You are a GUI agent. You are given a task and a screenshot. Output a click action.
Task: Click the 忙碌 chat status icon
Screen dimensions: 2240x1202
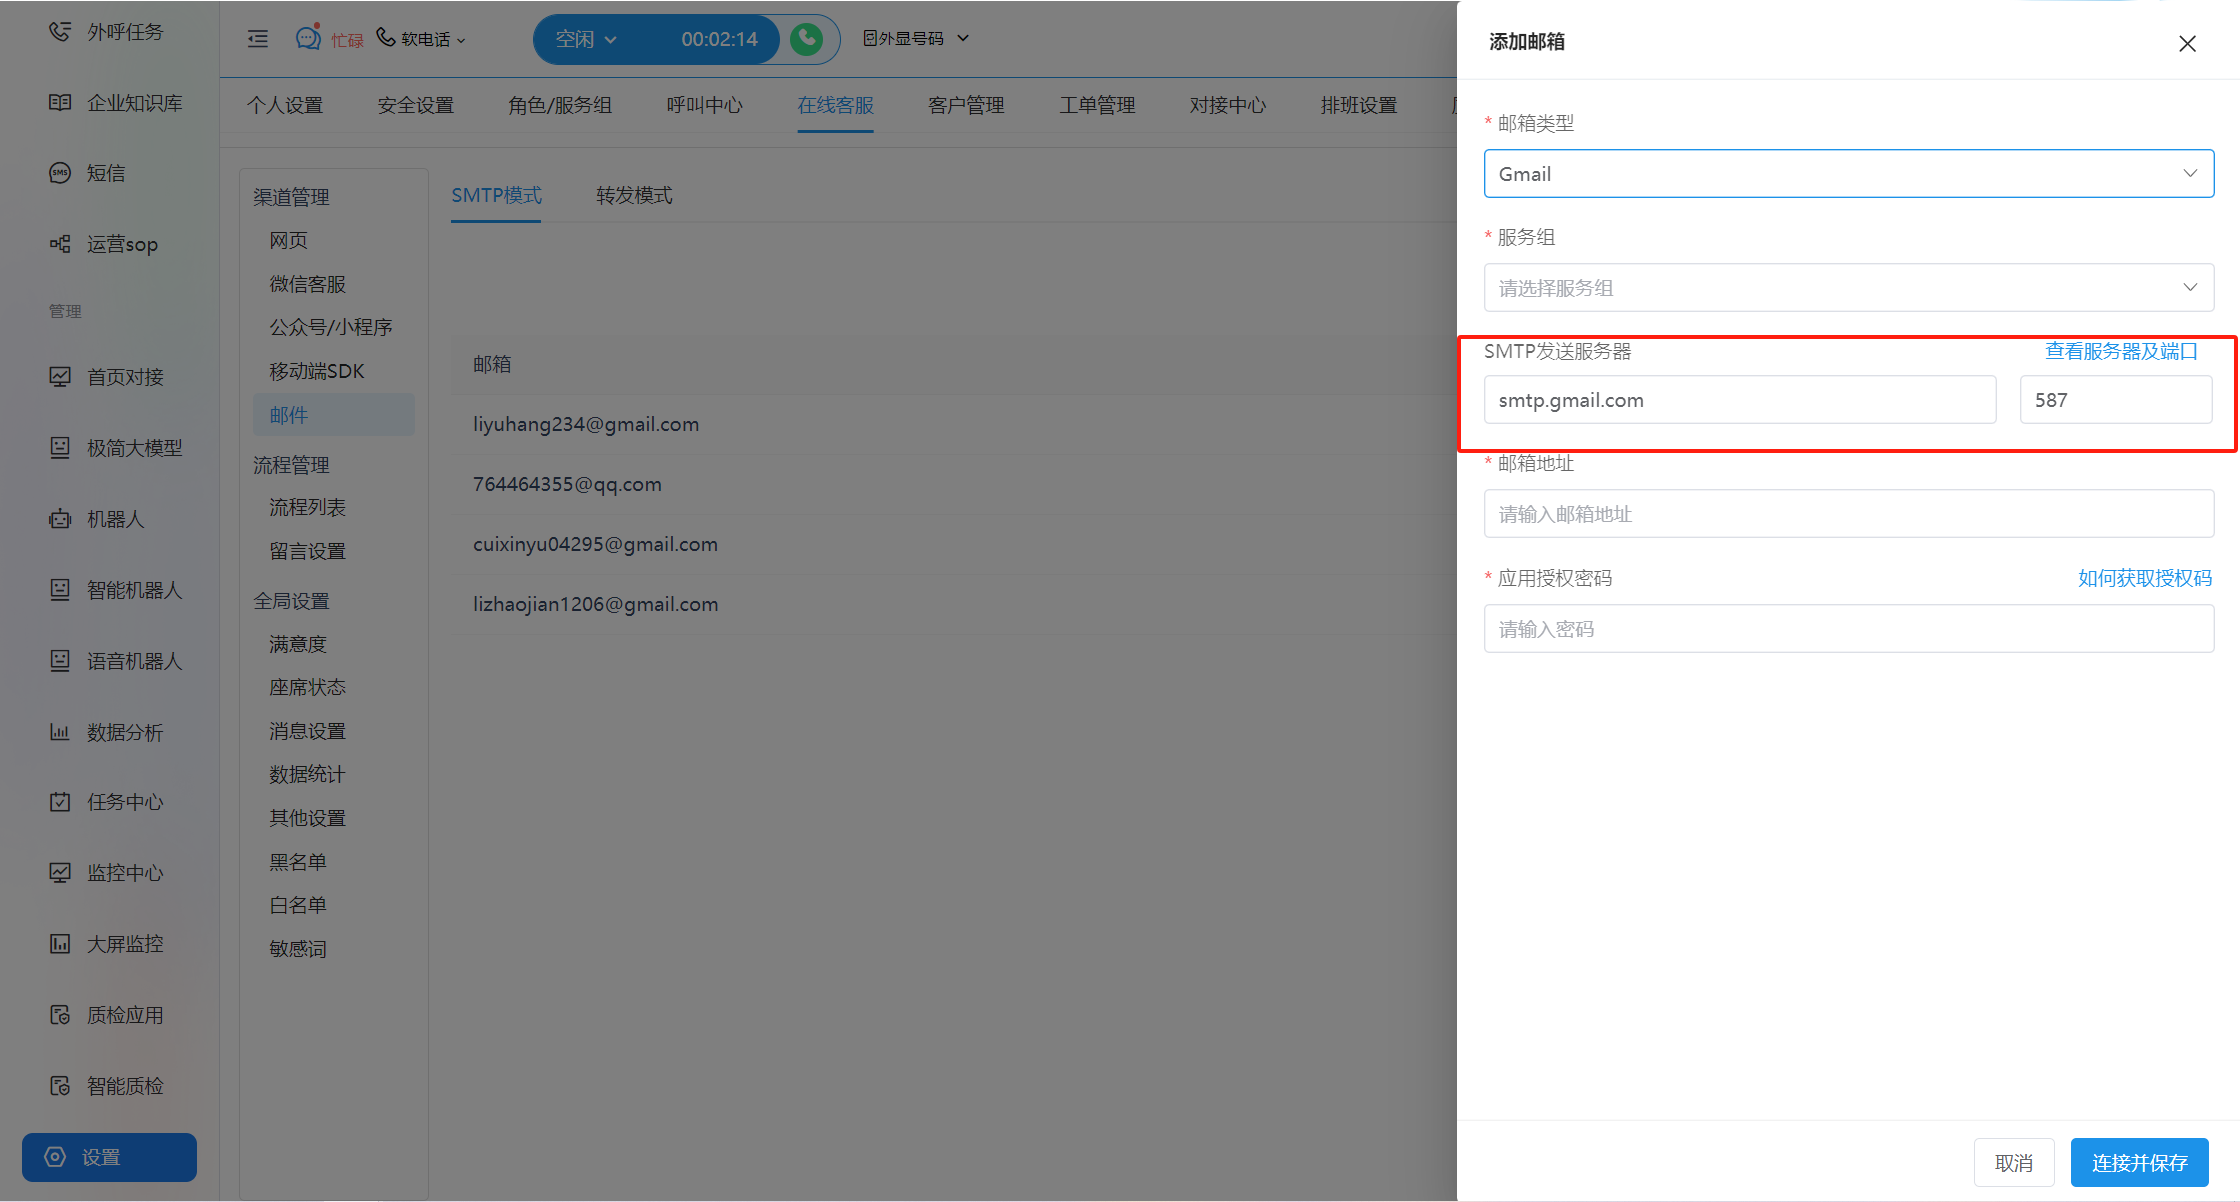point(308,38)
